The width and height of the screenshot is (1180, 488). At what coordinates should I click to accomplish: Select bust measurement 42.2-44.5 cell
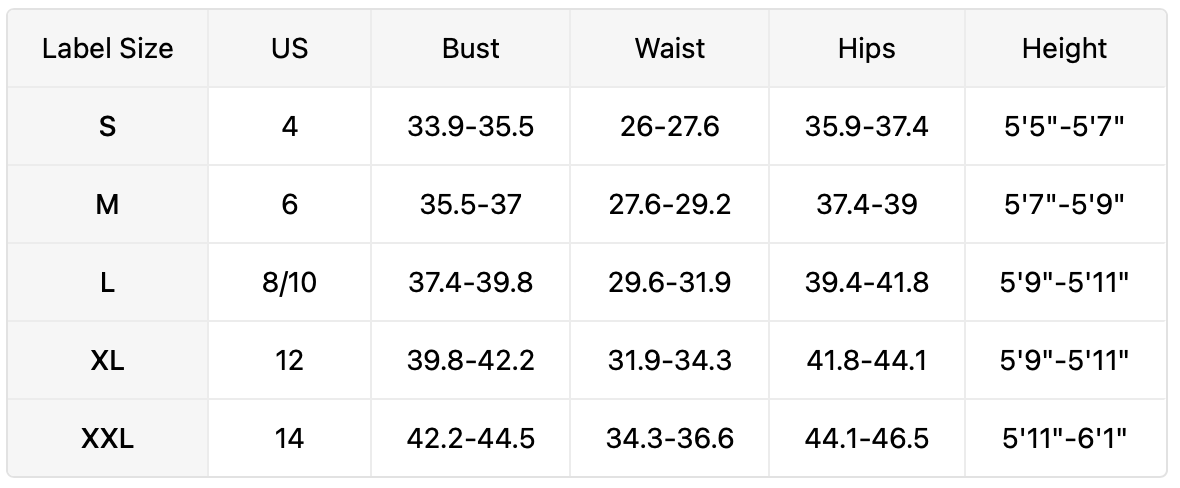(470, 438)
